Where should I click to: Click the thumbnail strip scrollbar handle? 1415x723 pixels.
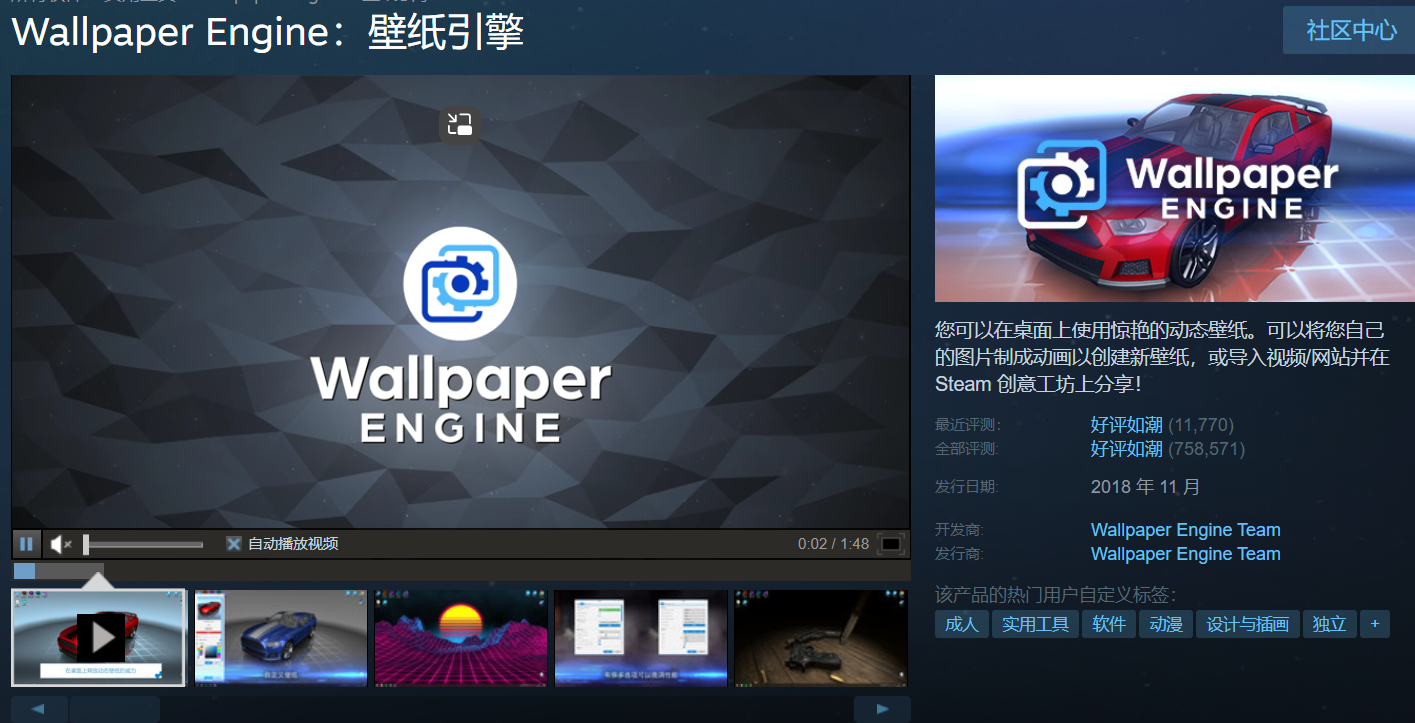point(115,709)
